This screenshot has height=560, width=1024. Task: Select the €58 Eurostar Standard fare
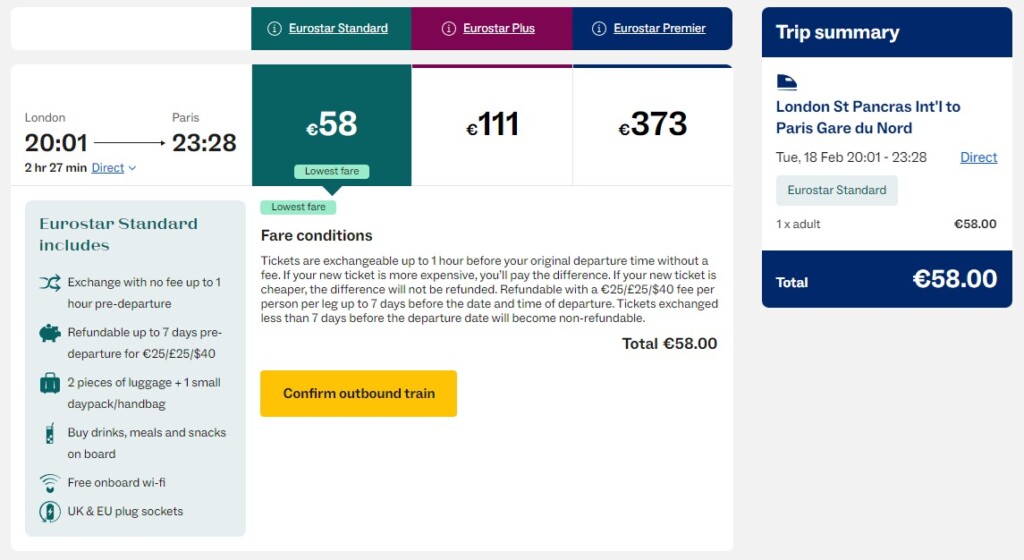(331, 125)
